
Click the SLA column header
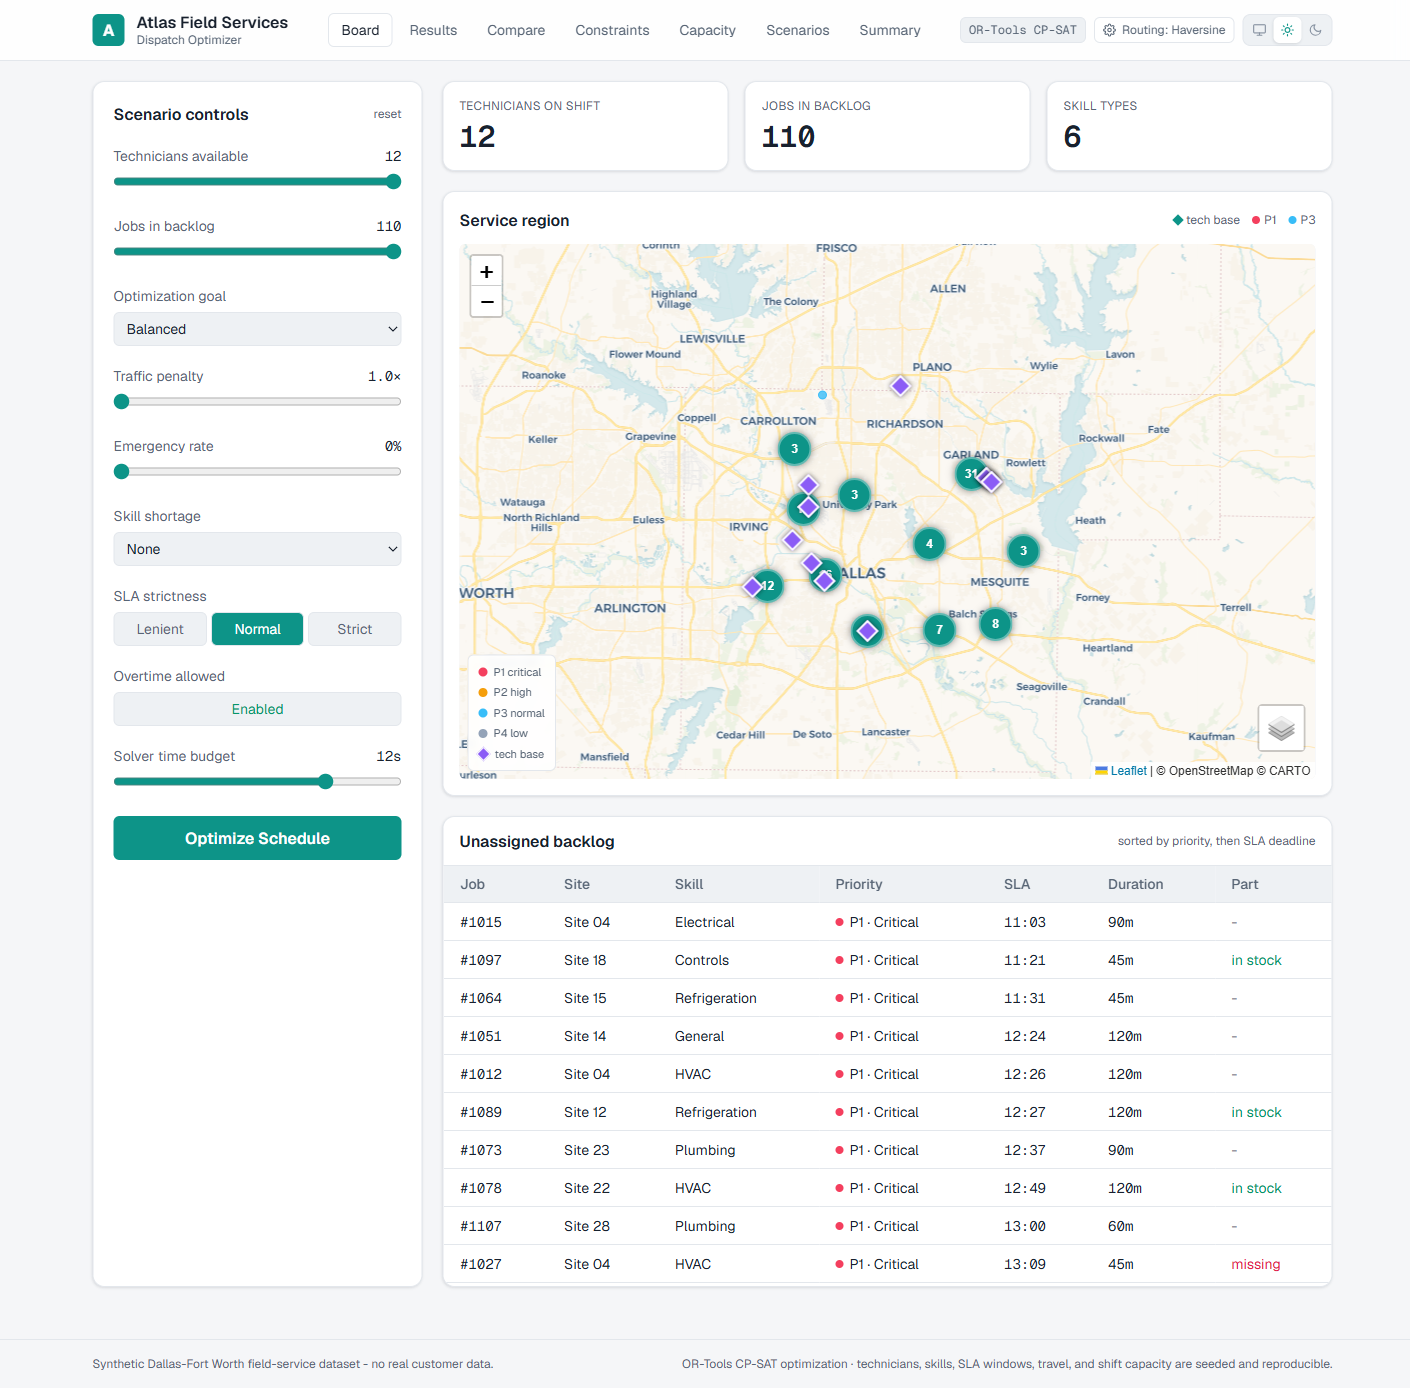click(1017, 884)
